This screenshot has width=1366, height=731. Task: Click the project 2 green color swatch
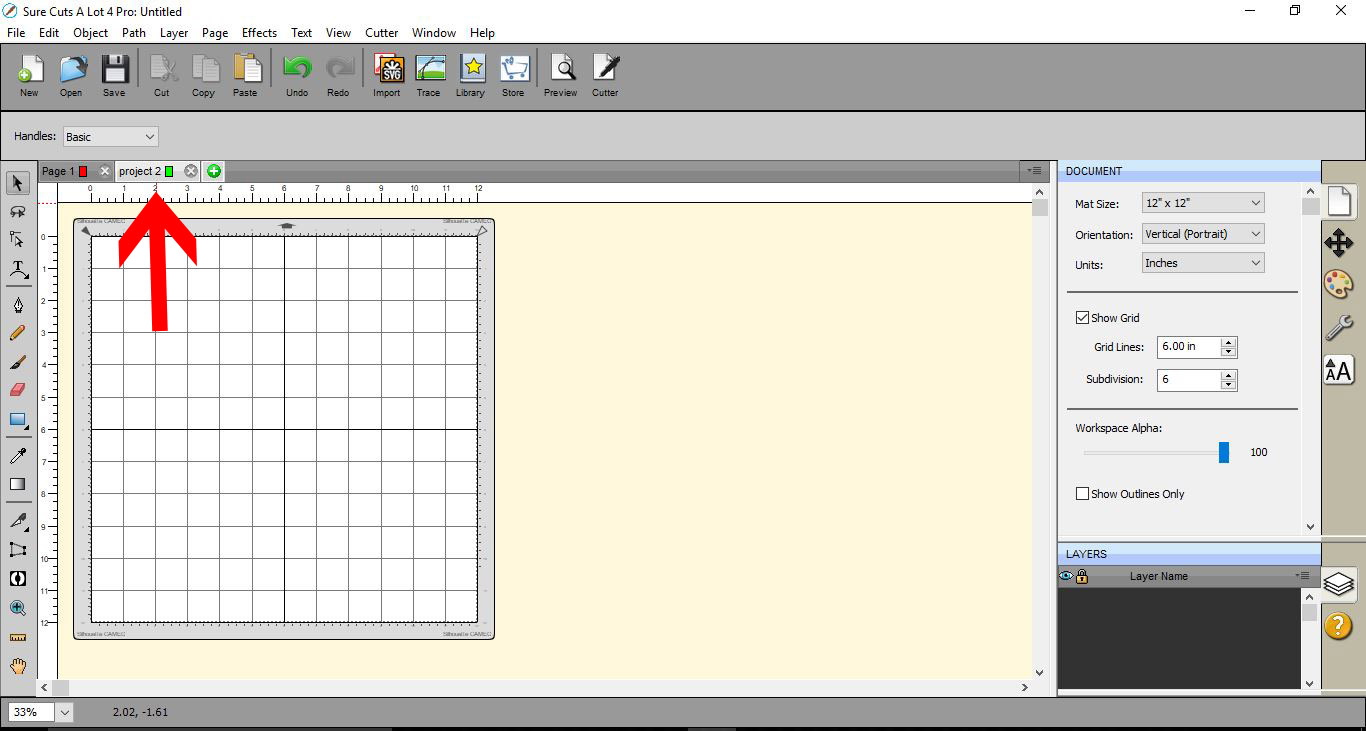pyautogui.click(x=170, y=171)
